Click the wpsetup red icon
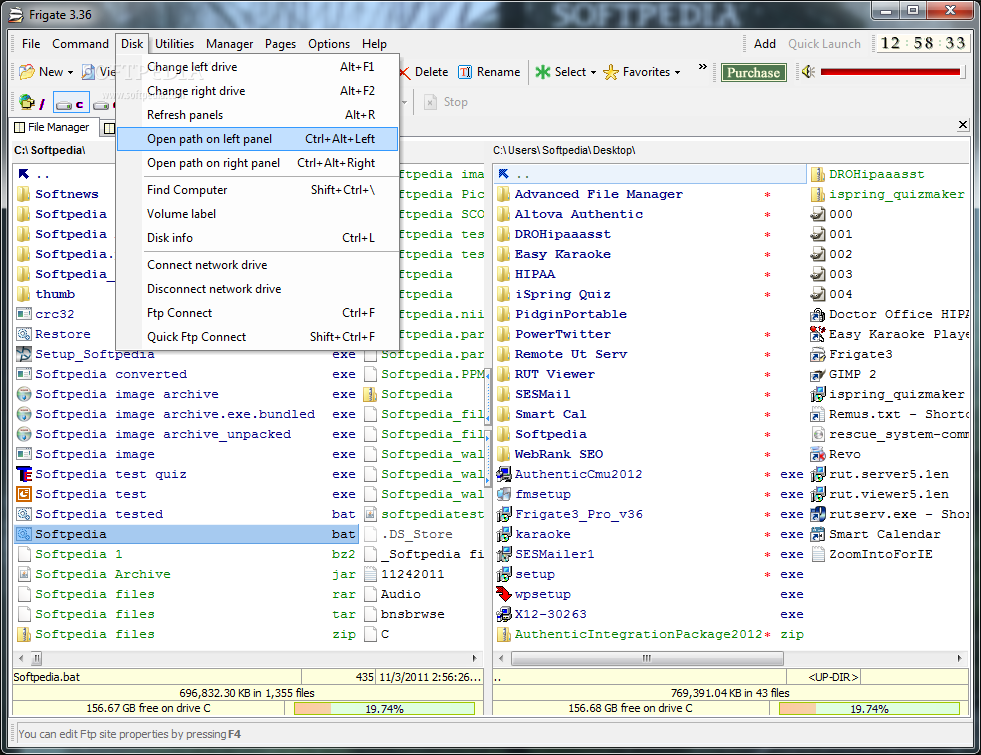 click(504, 594)
